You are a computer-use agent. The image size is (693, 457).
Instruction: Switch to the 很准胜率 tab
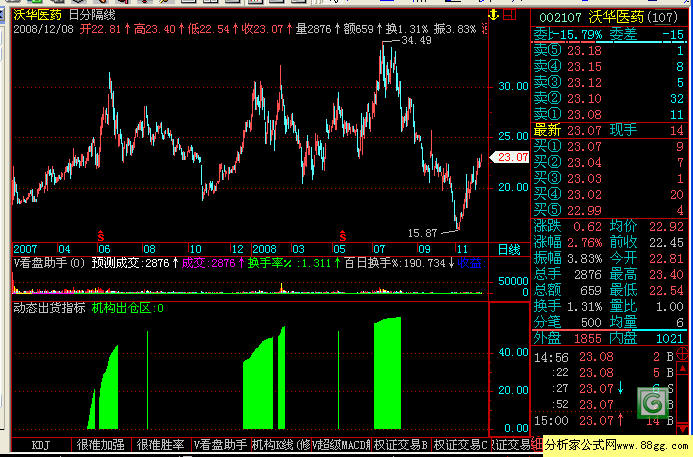pos(161,445)
